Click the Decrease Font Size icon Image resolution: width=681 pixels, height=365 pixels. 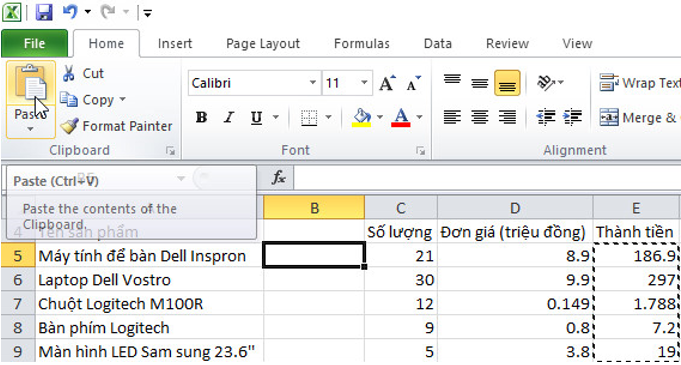click(x=413, y=83)
